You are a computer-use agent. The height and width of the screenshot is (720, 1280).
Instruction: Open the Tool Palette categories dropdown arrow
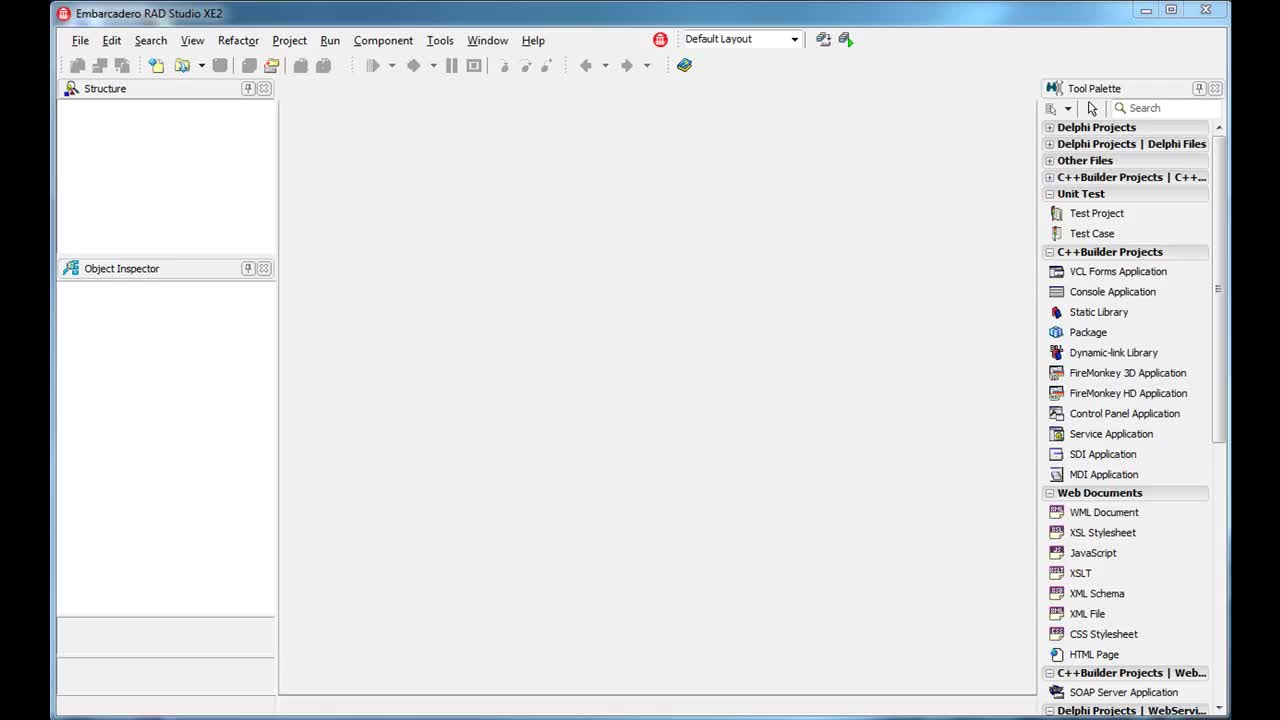click(1068, 109)
